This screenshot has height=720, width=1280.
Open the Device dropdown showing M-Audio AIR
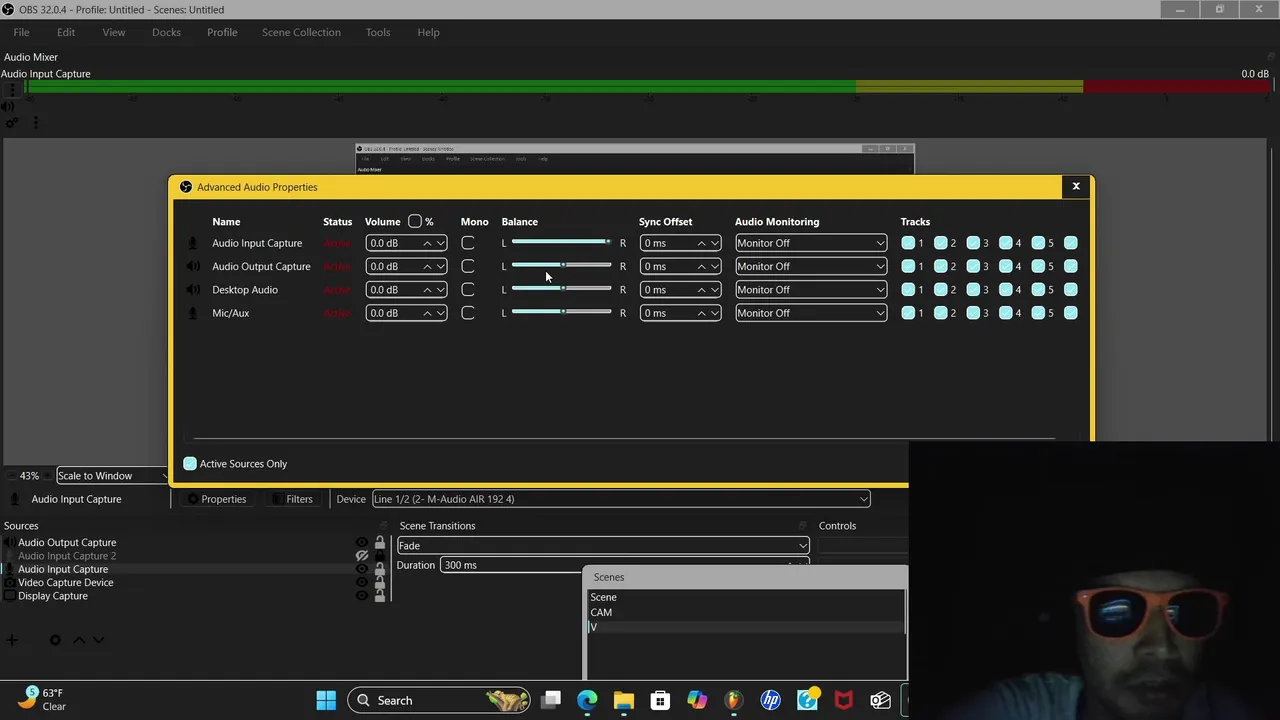point(621,499)
